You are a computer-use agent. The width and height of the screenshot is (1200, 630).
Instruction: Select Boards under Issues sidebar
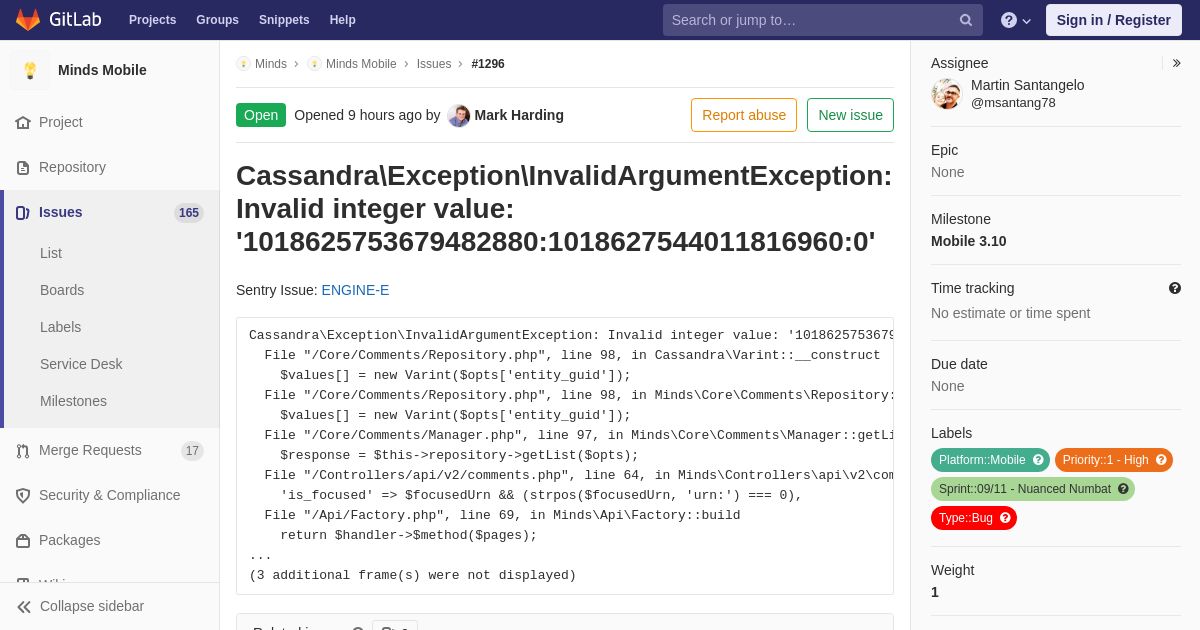62,290
